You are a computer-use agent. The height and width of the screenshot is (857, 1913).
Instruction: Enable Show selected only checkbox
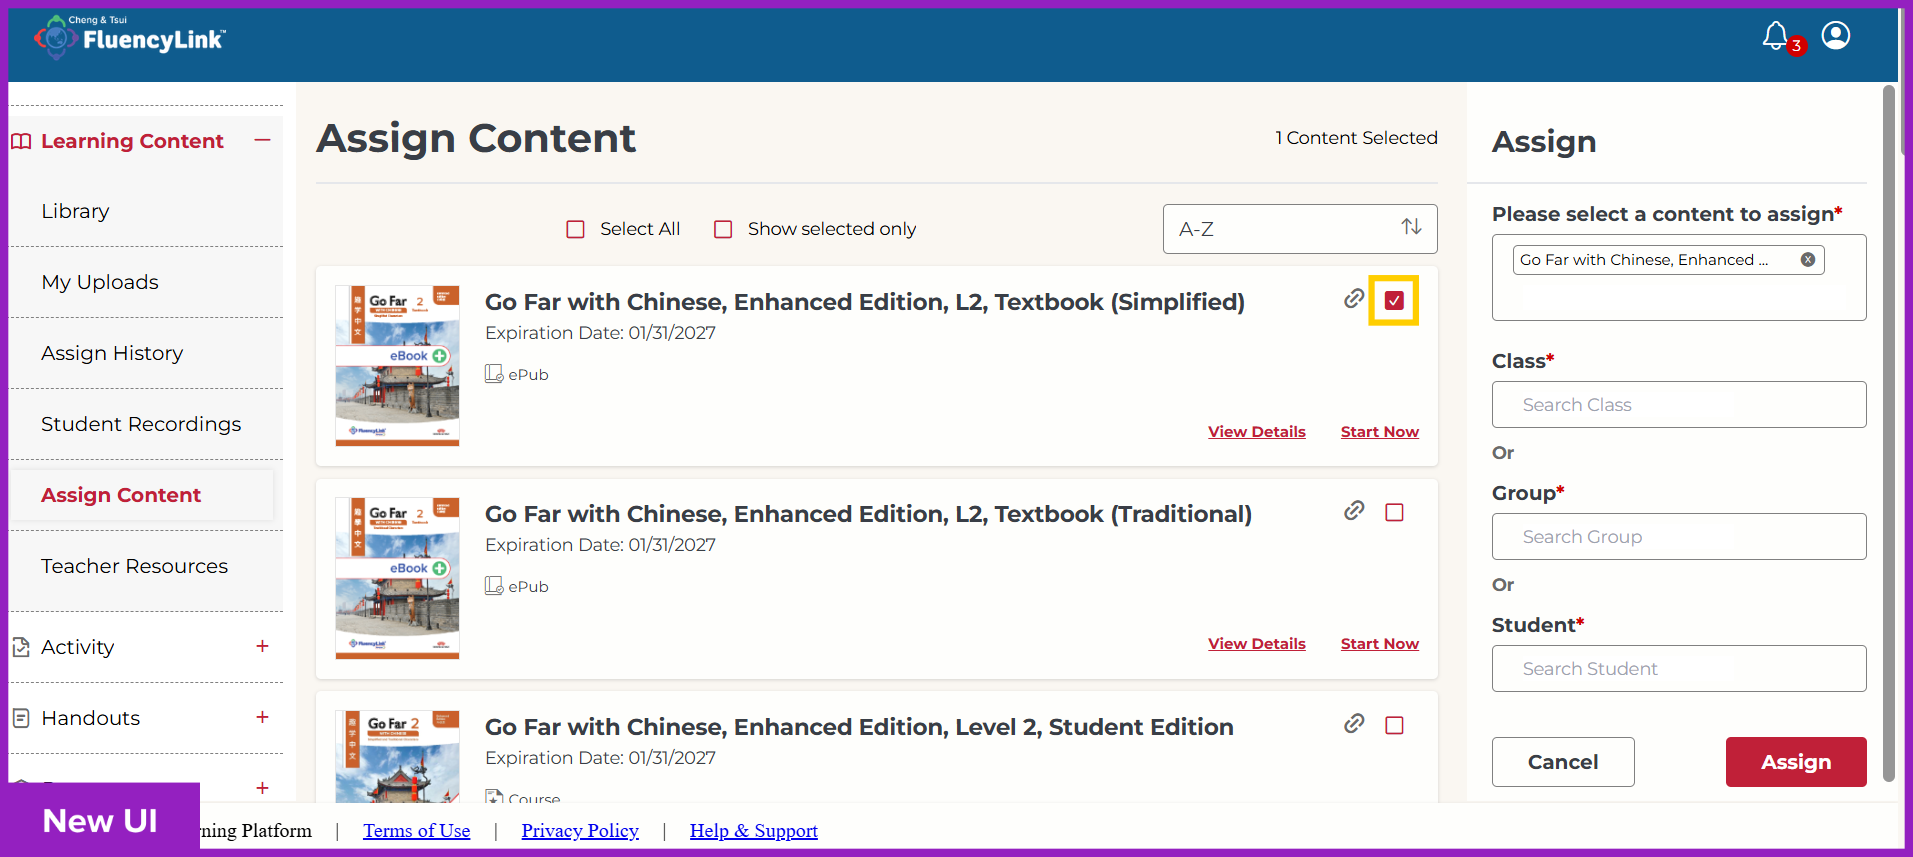tap(723, 229)
